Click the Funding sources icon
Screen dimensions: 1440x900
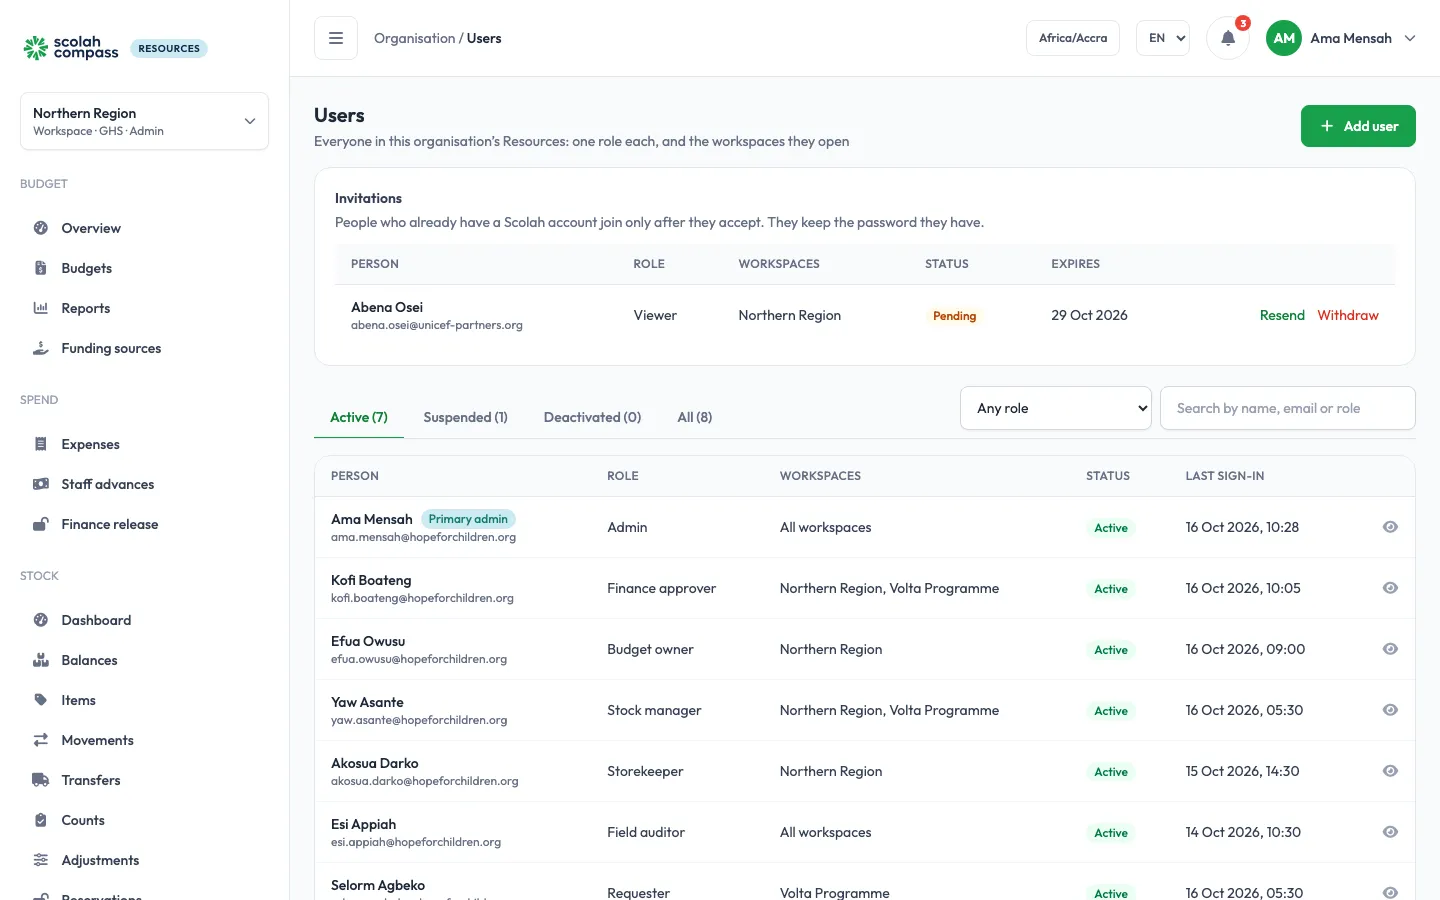[x=41, y=348]
